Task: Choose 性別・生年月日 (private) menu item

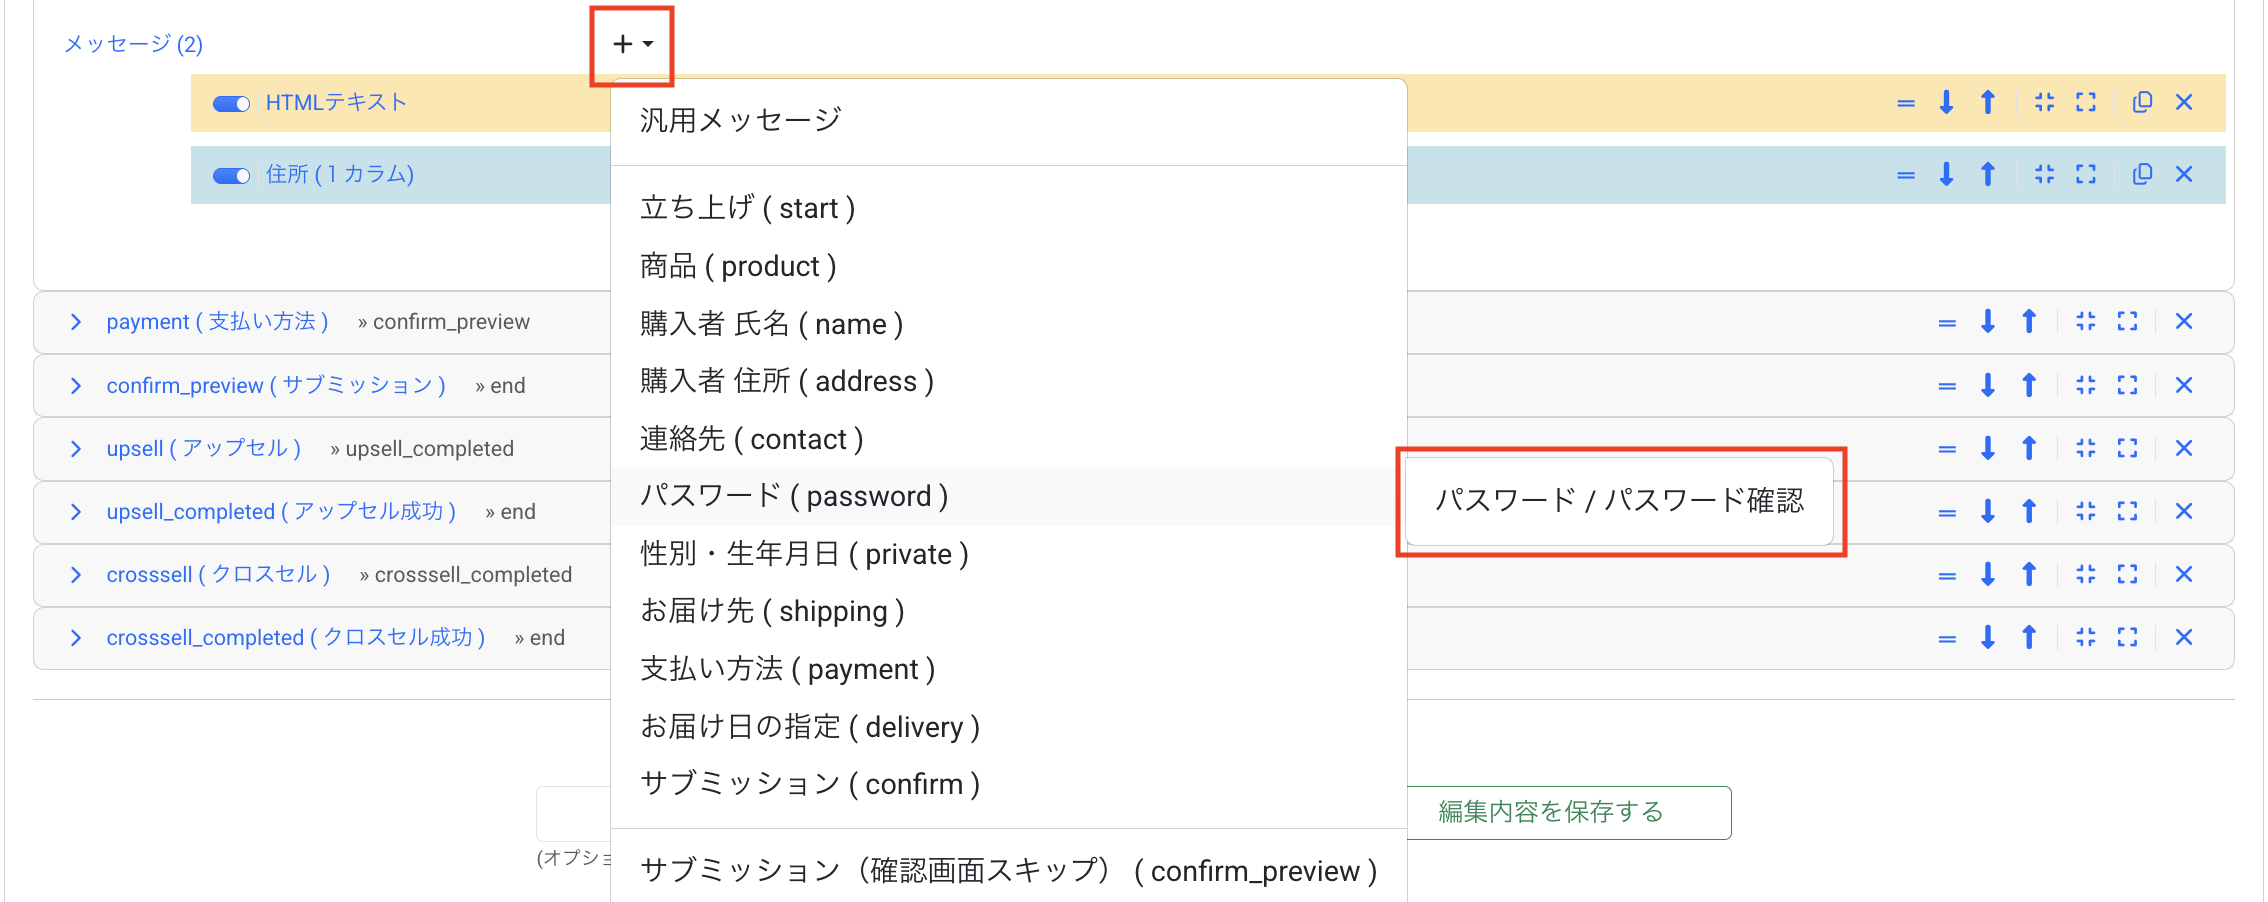Action: click(1008, 554)
